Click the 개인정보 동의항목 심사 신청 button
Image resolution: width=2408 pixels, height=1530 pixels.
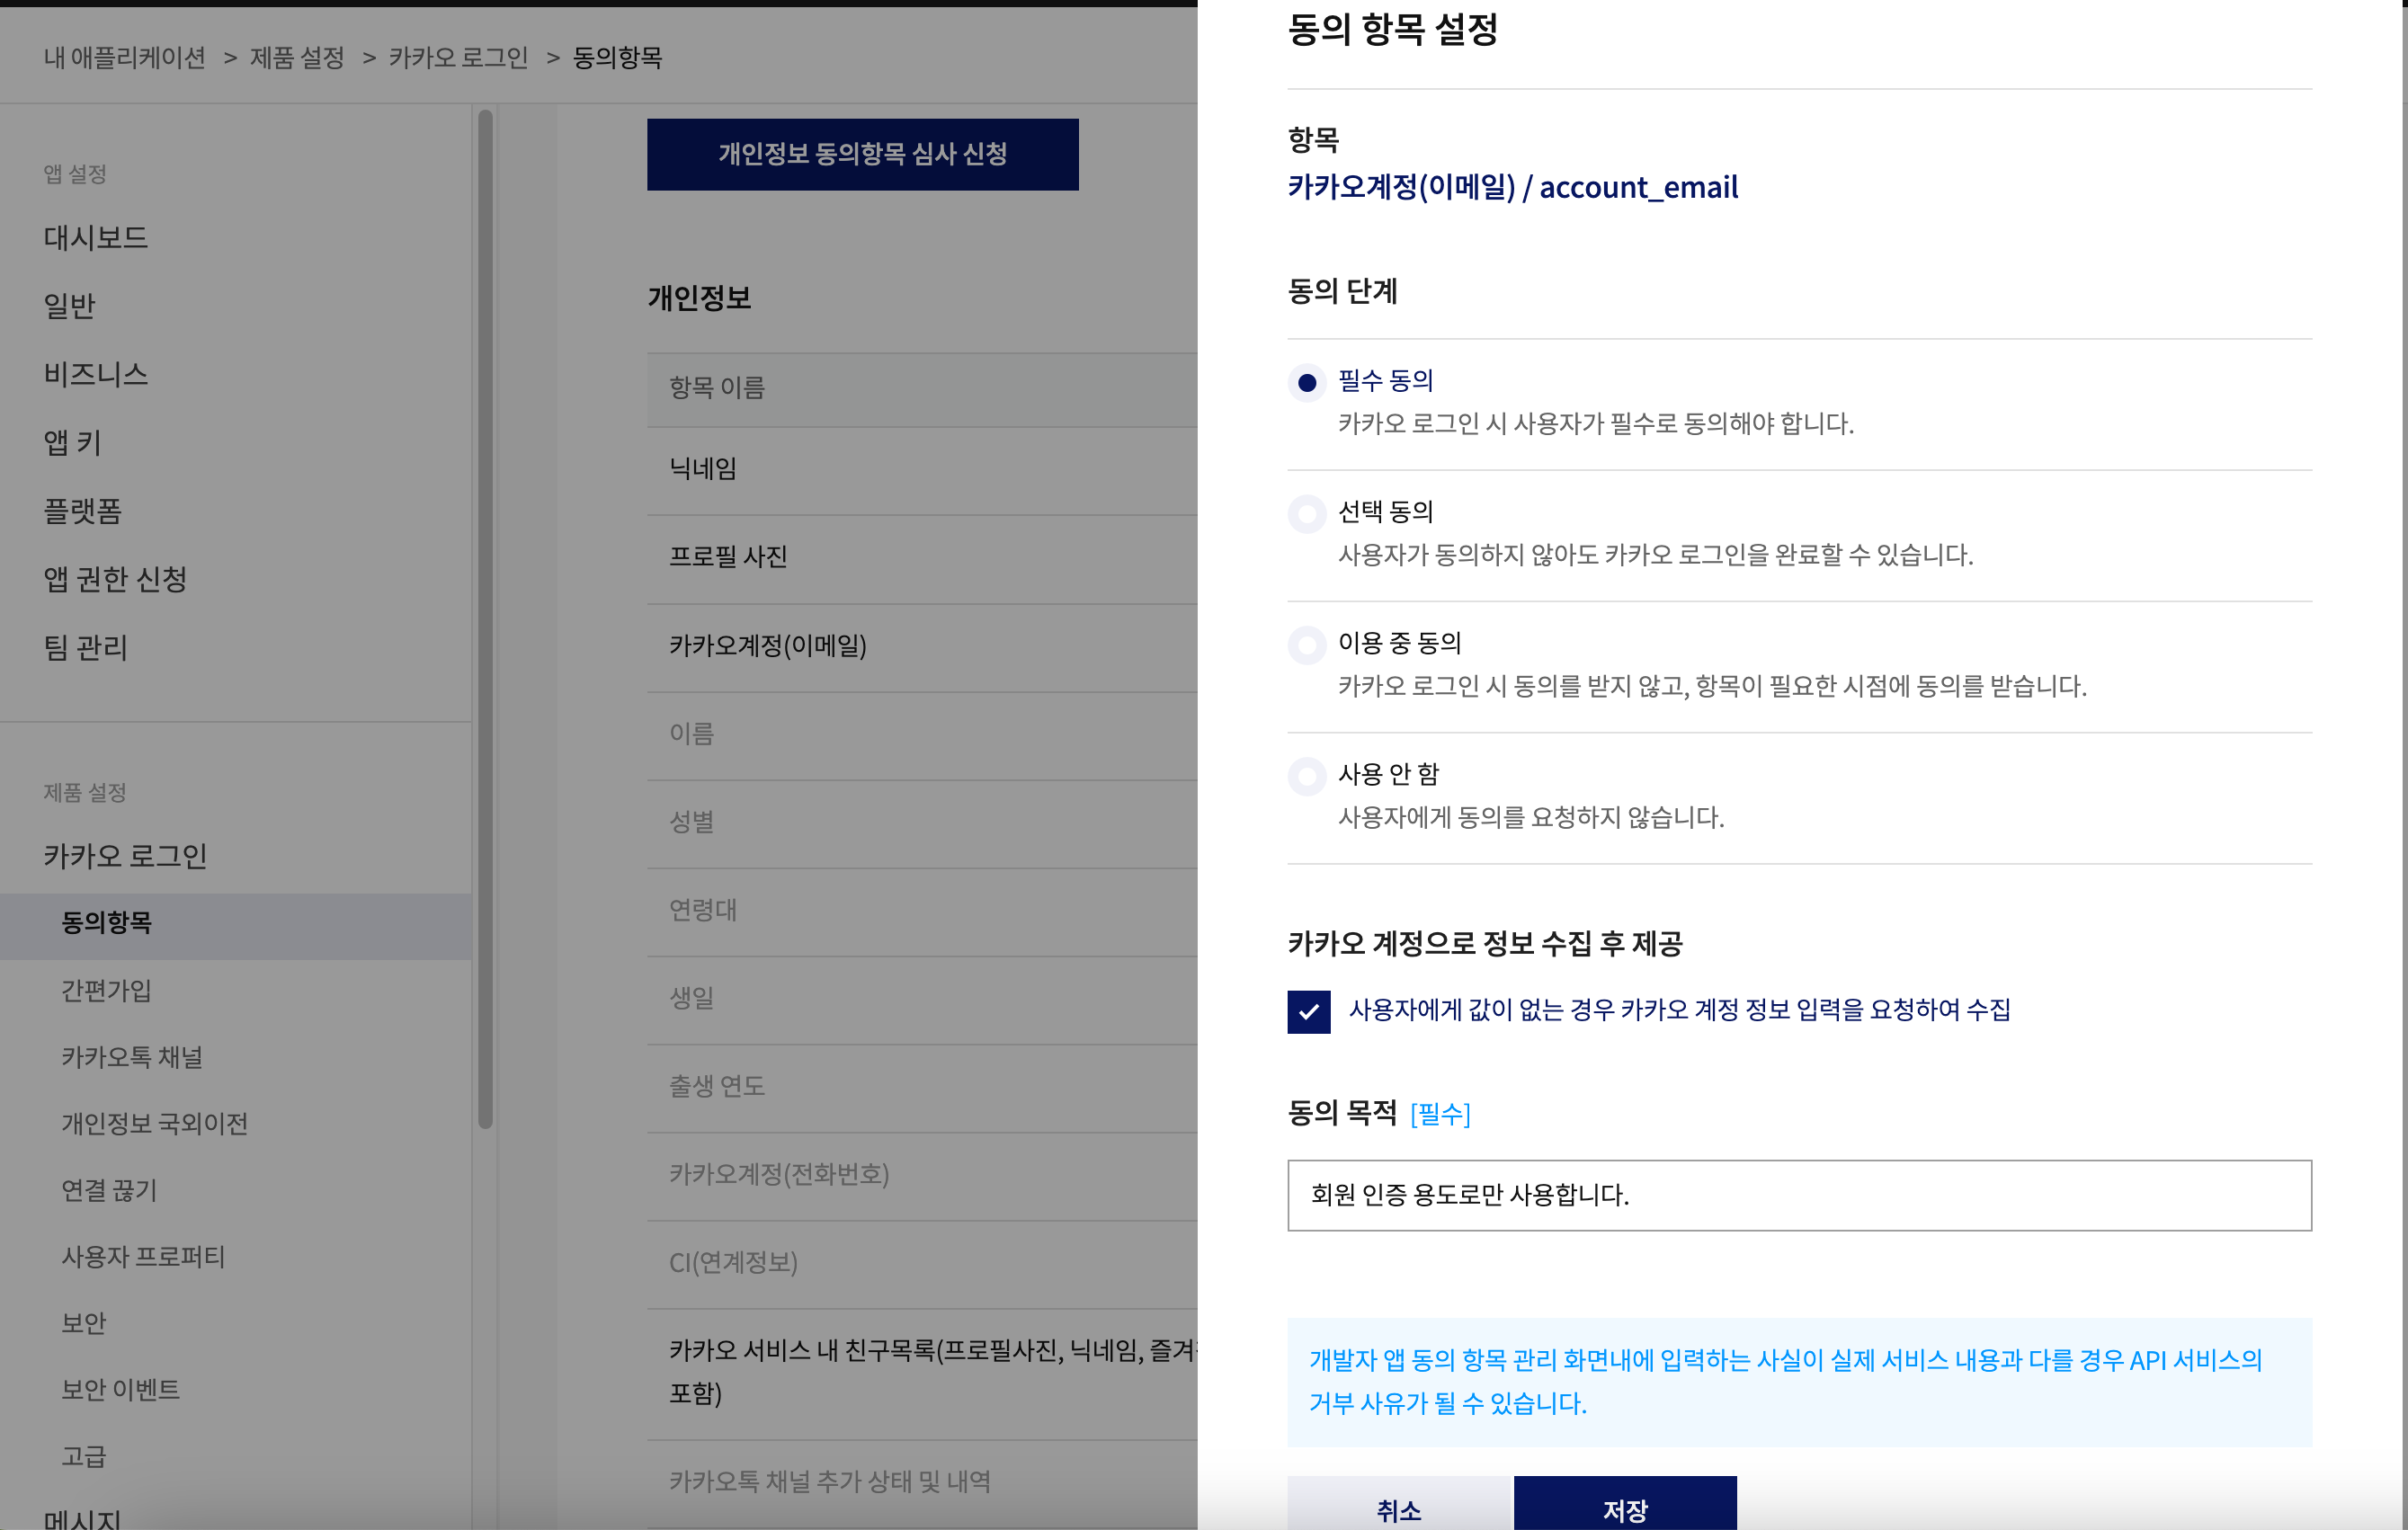click(862, 154)
